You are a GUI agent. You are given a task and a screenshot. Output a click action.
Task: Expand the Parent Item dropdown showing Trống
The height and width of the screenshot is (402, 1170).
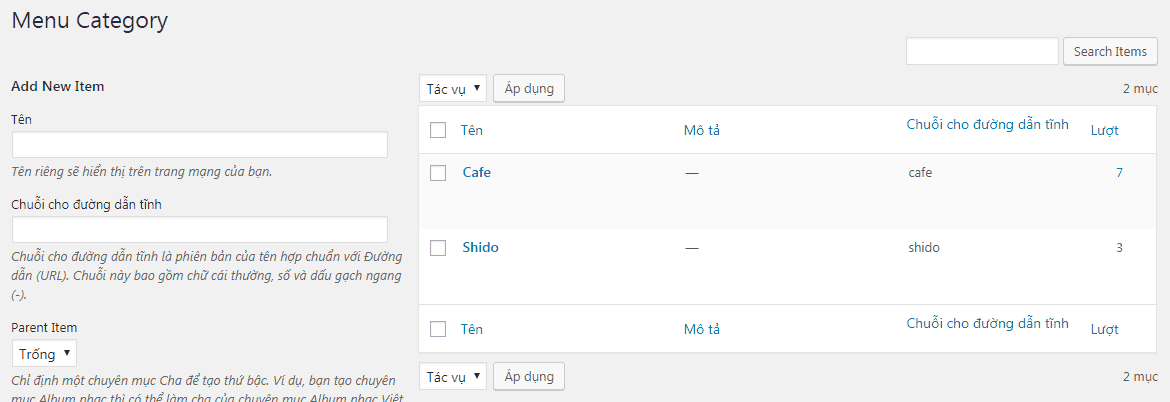pyautogui.click(x=44, y=354)
